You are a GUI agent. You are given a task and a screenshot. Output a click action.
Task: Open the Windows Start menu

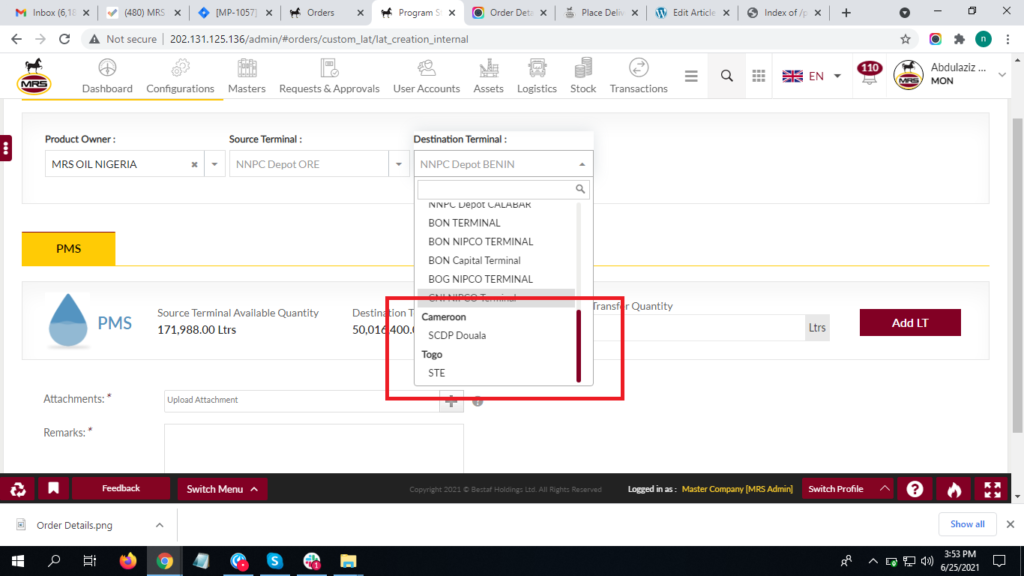coord(18,561)
